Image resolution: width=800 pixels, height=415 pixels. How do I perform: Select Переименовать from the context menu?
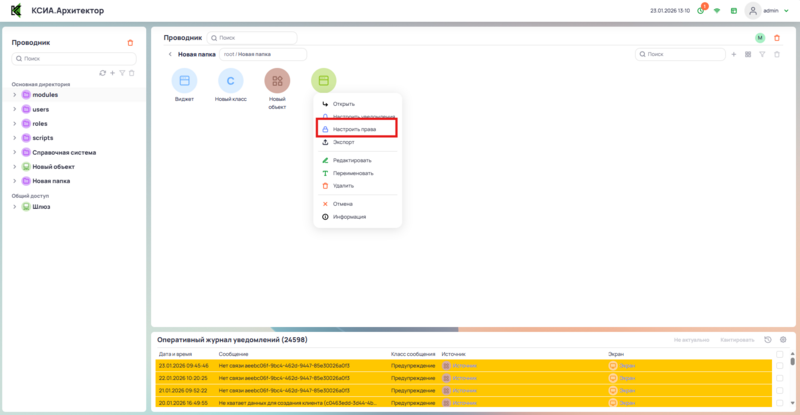pyautogui.click(x=351, y=173)
